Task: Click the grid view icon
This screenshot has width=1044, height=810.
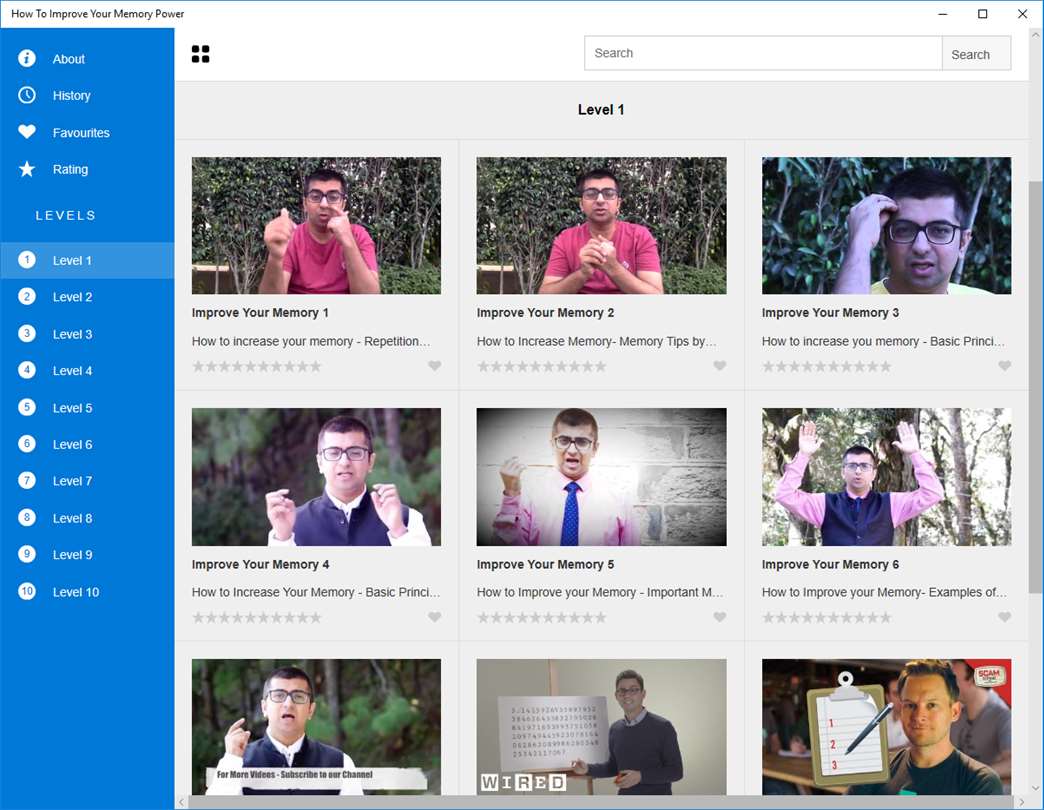Action: click(200, 54)
